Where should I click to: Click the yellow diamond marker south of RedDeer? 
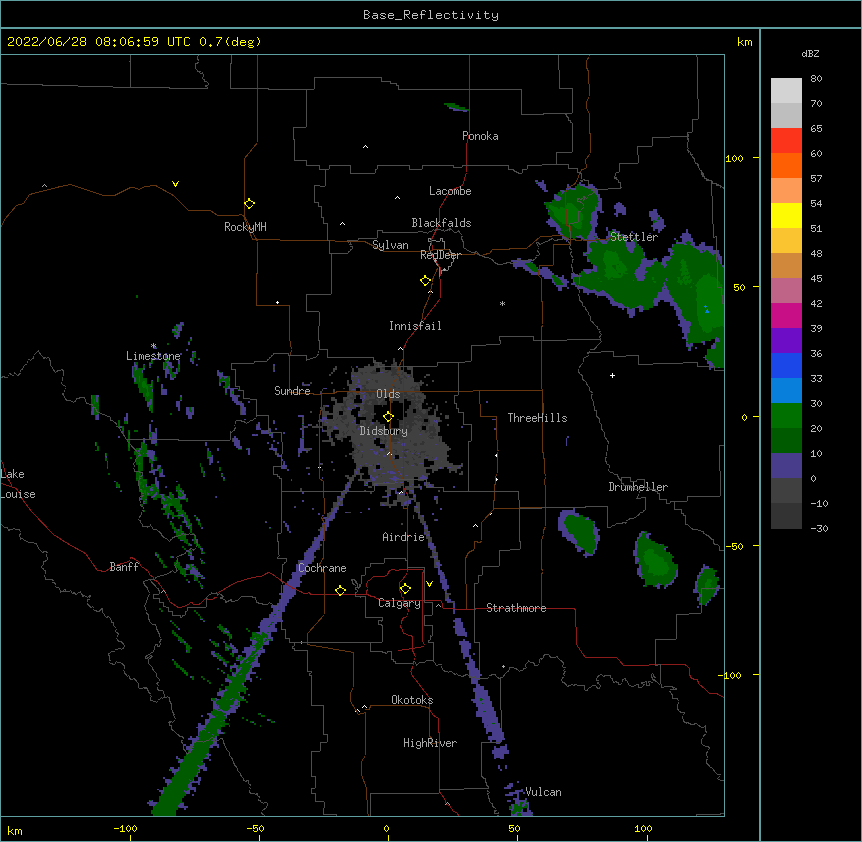coord(426,281)
